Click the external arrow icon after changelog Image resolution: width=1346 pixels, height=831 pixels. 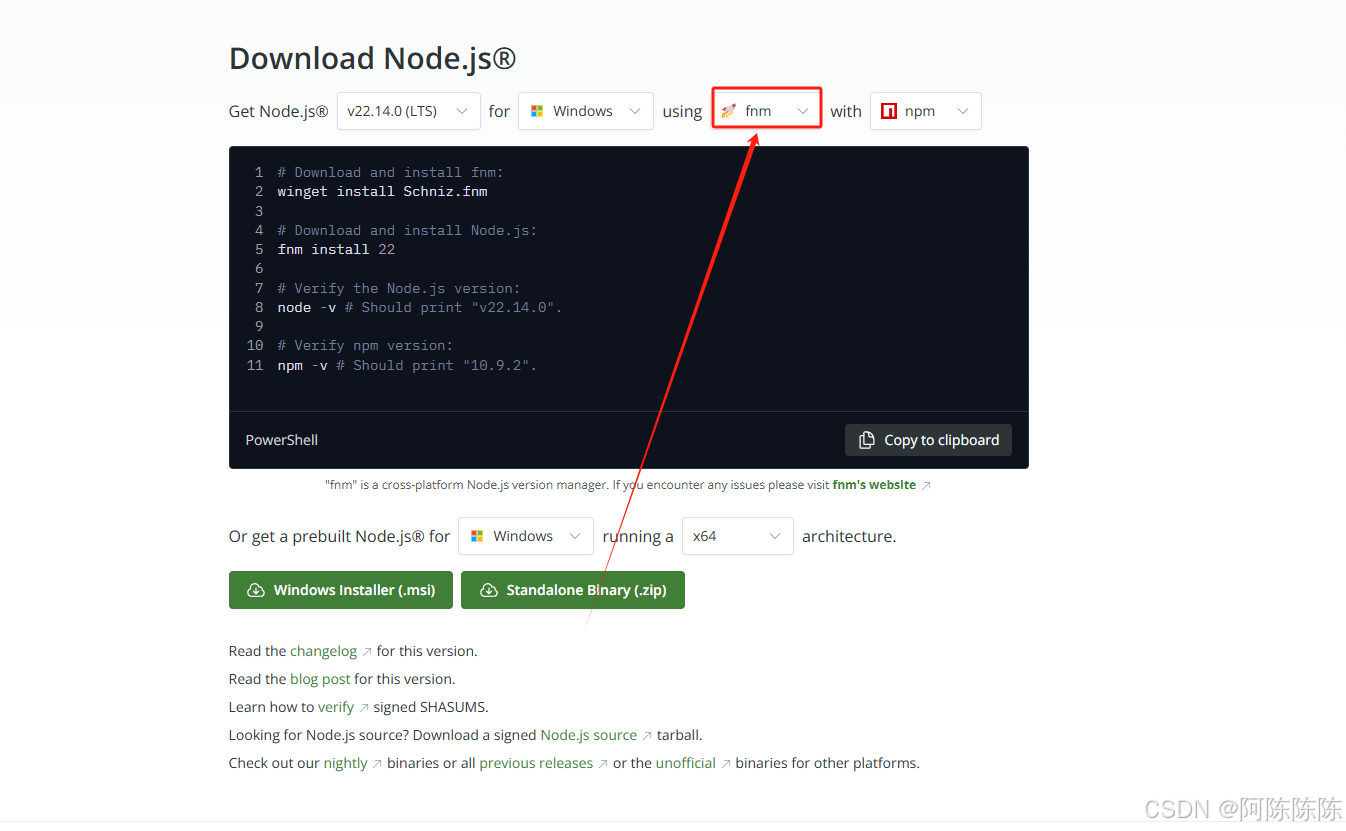(x=367, y=652)
